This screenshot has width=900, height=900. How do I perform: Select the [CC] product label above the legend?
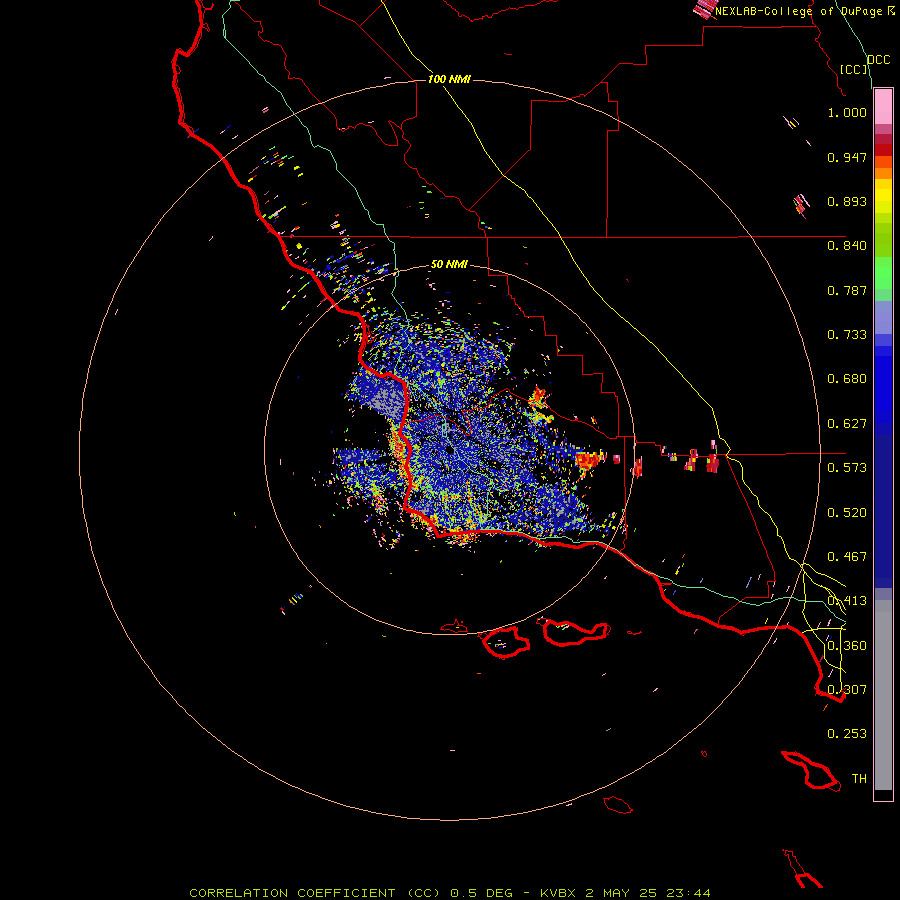click(854, 69)
